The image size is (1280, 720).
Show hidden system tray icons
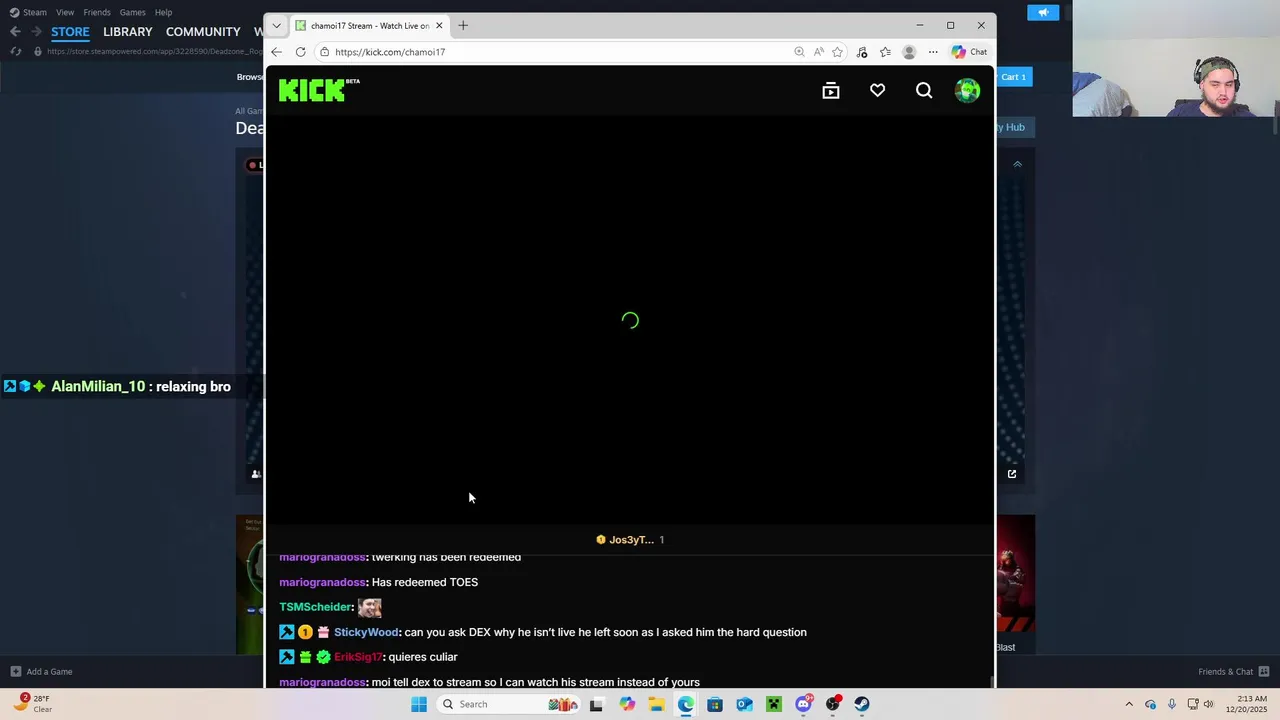pos(1129,704)
